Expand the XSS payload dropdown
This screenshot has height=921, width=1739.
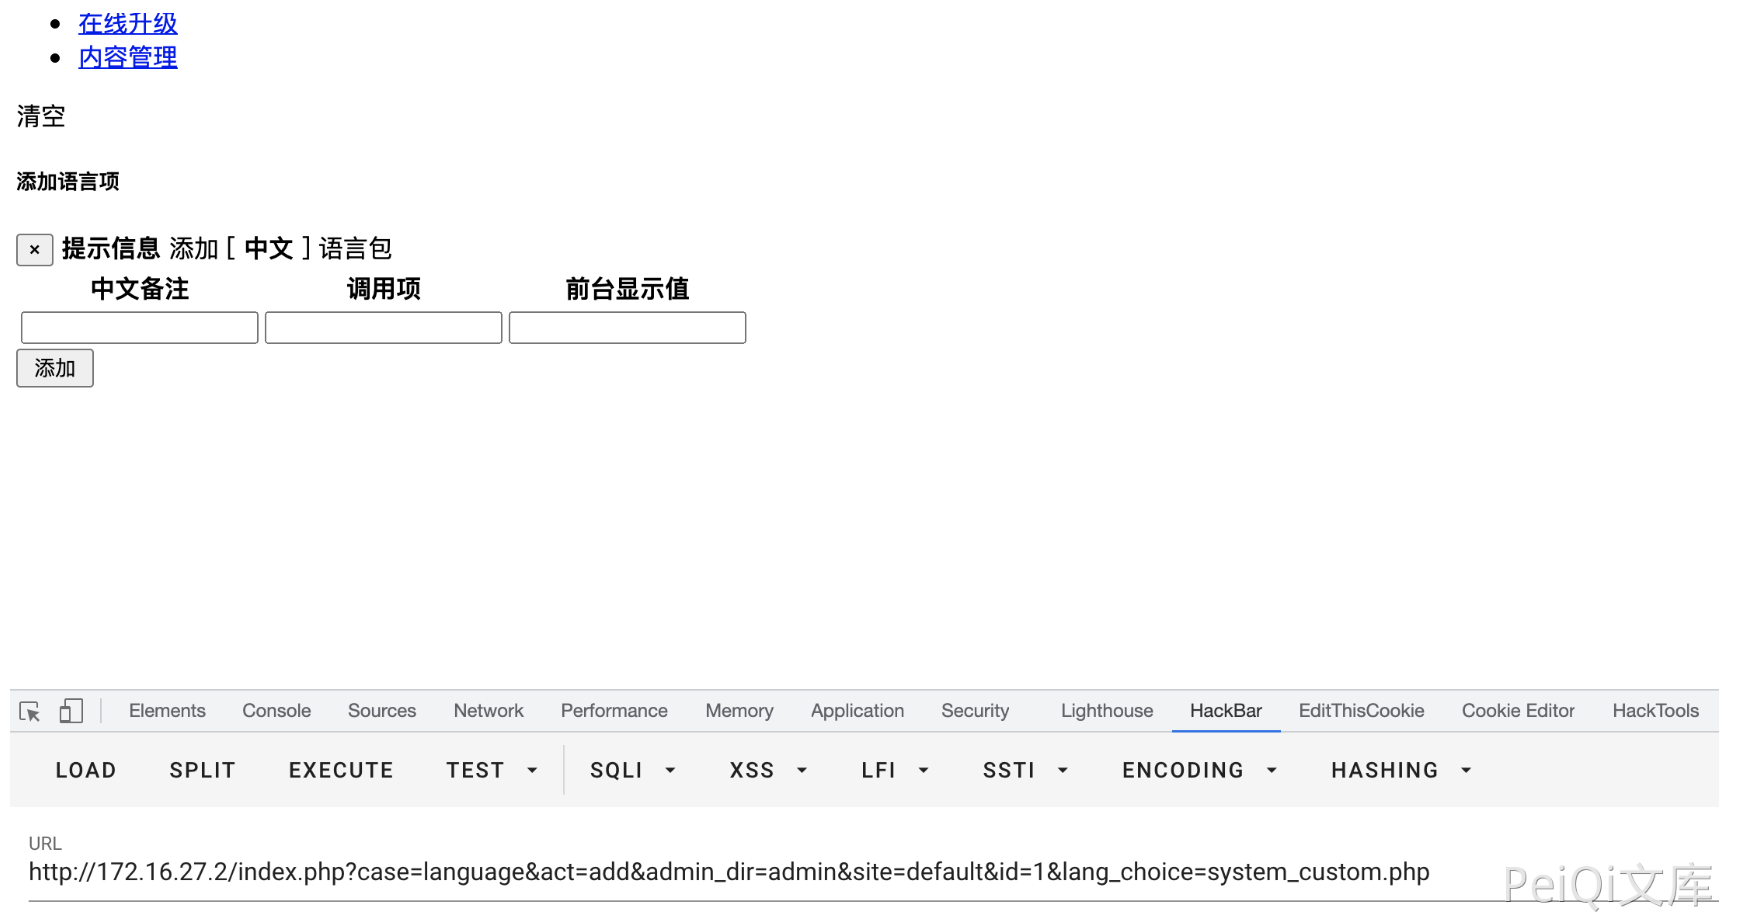768,770
